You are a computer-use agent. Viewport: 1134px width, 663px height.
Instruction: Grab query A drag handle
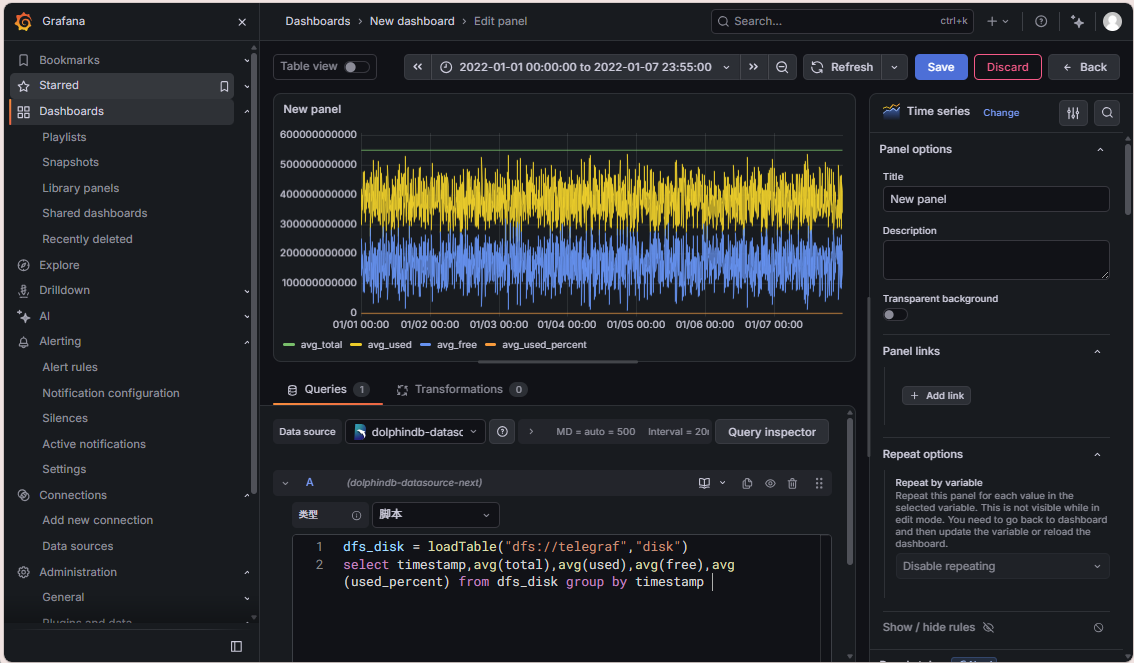819,483
